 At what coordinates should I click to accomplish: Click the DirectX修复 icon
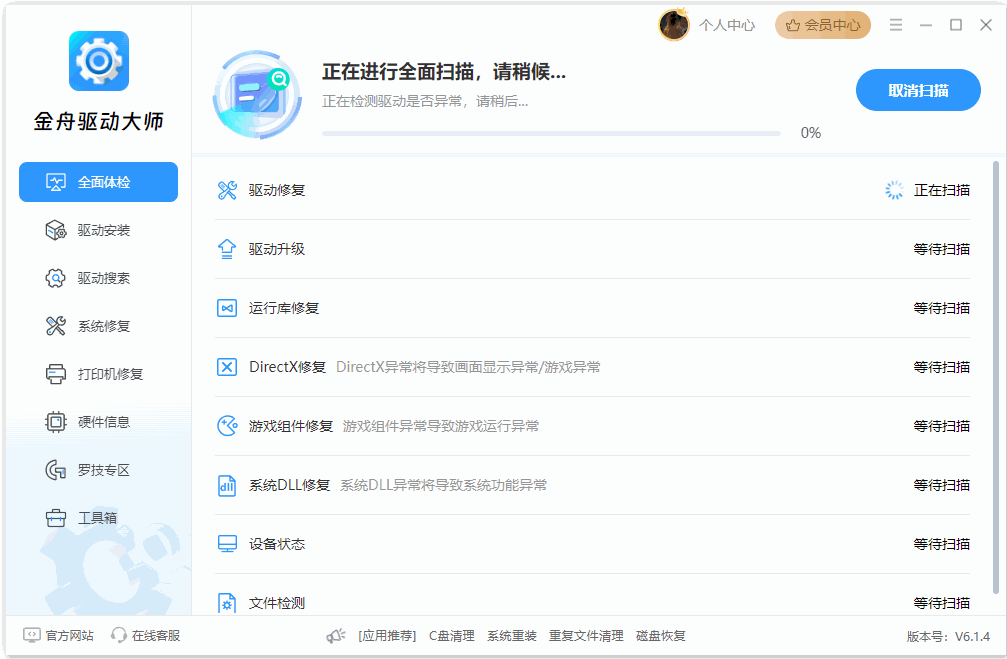point(227,367)
